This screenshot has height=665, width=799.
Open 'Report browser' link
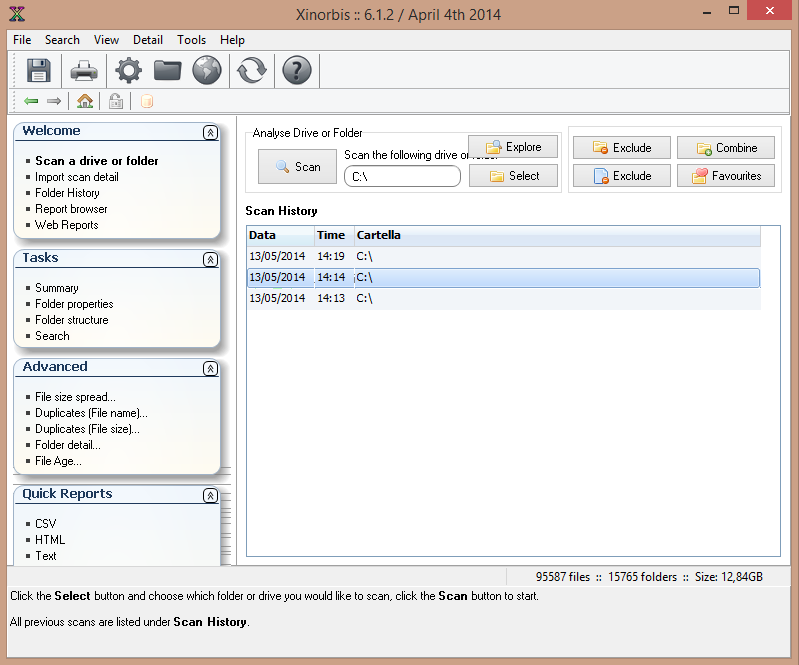(71, 209)
